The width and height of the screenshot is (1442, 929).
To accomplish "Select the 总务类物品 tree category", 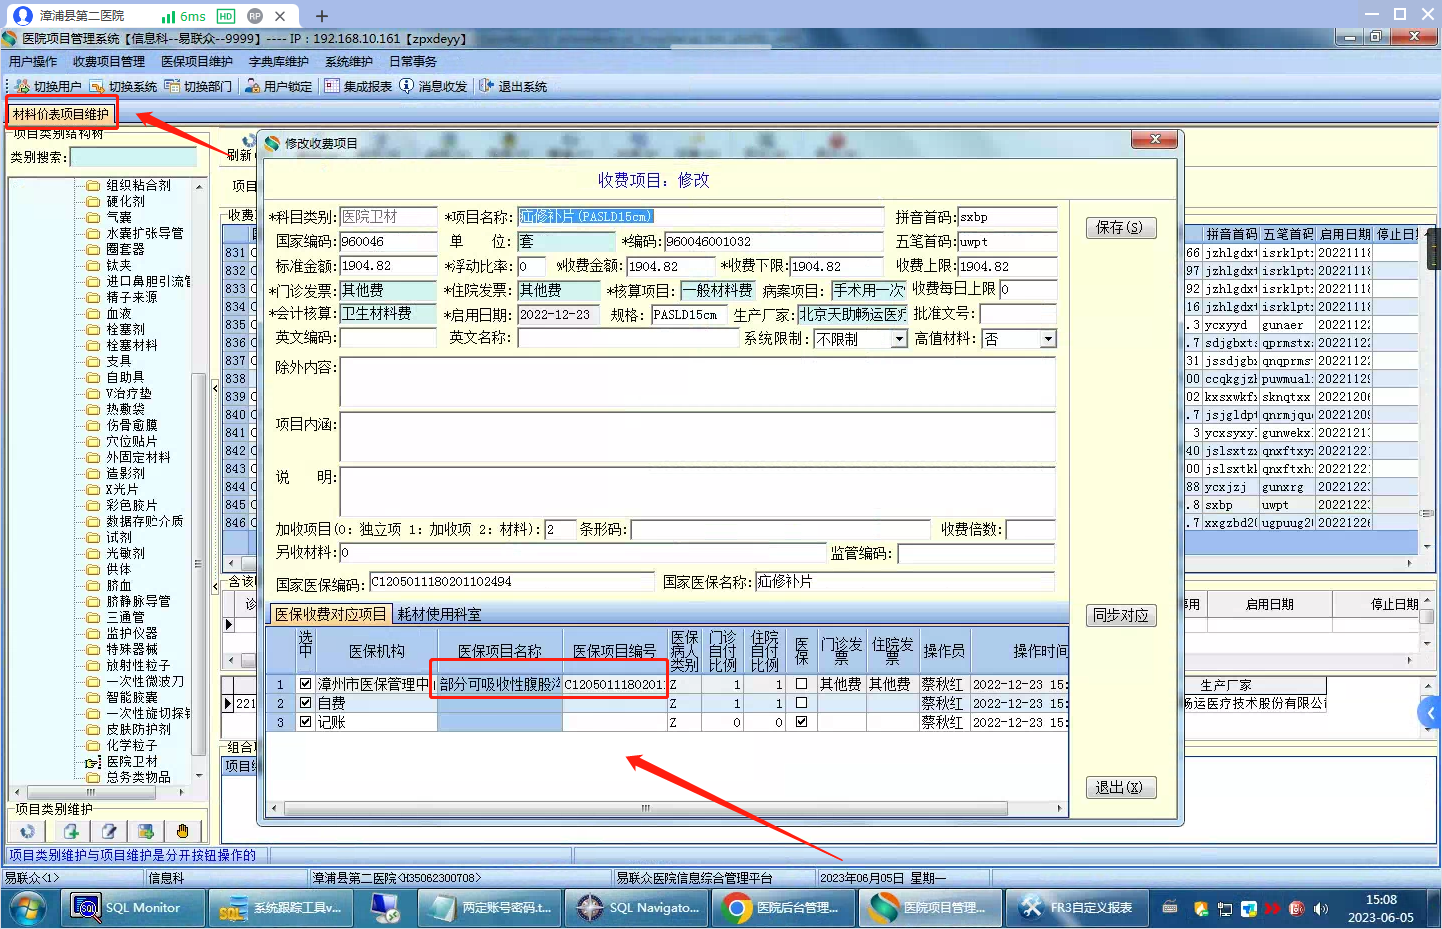I will (138, 777).
